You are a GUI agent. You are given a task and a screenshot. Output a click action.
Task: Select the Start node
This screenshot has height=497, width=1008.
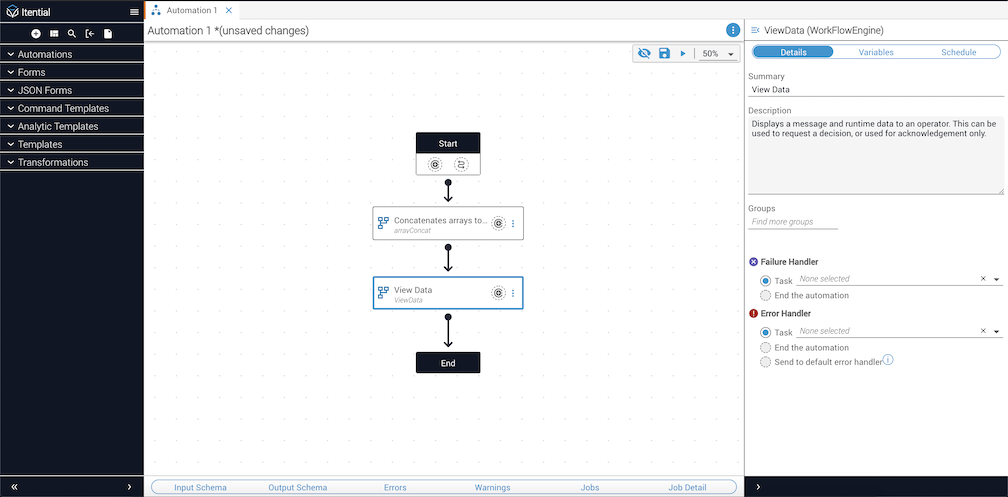(x=448, y=143)
